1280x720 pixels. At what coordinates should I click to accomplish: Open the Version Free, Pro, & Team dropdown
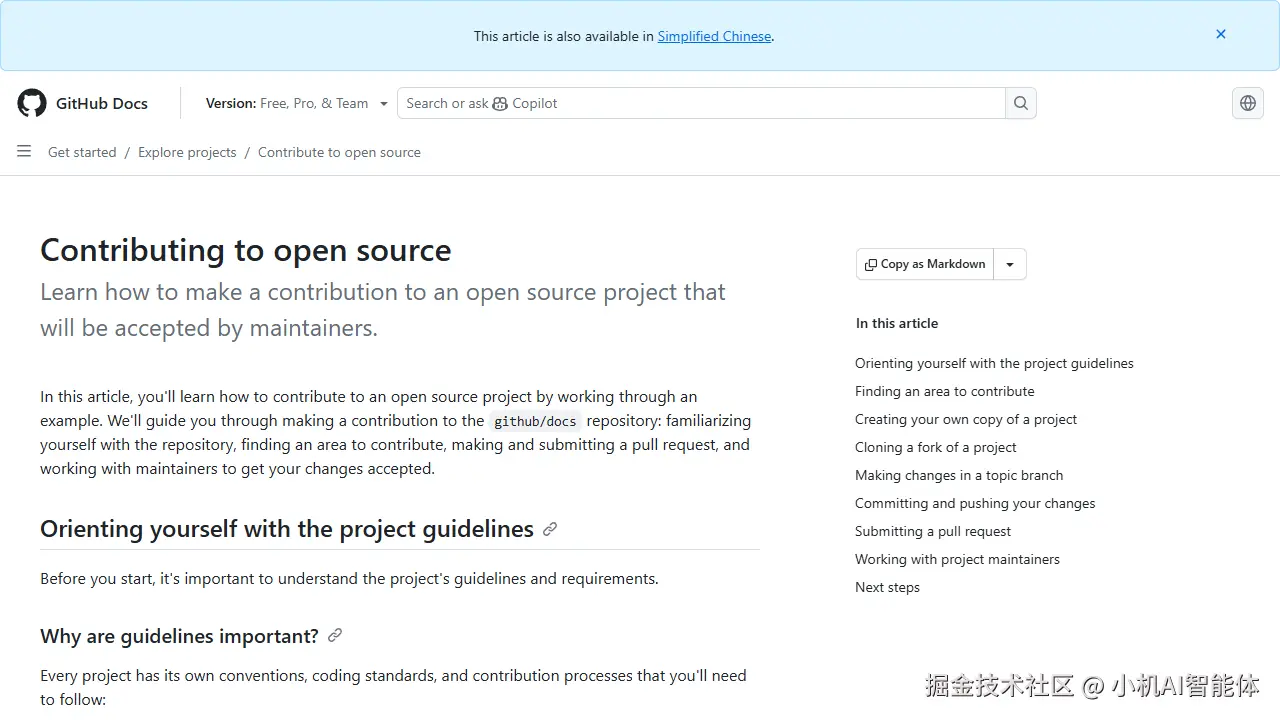pos(296,103)
